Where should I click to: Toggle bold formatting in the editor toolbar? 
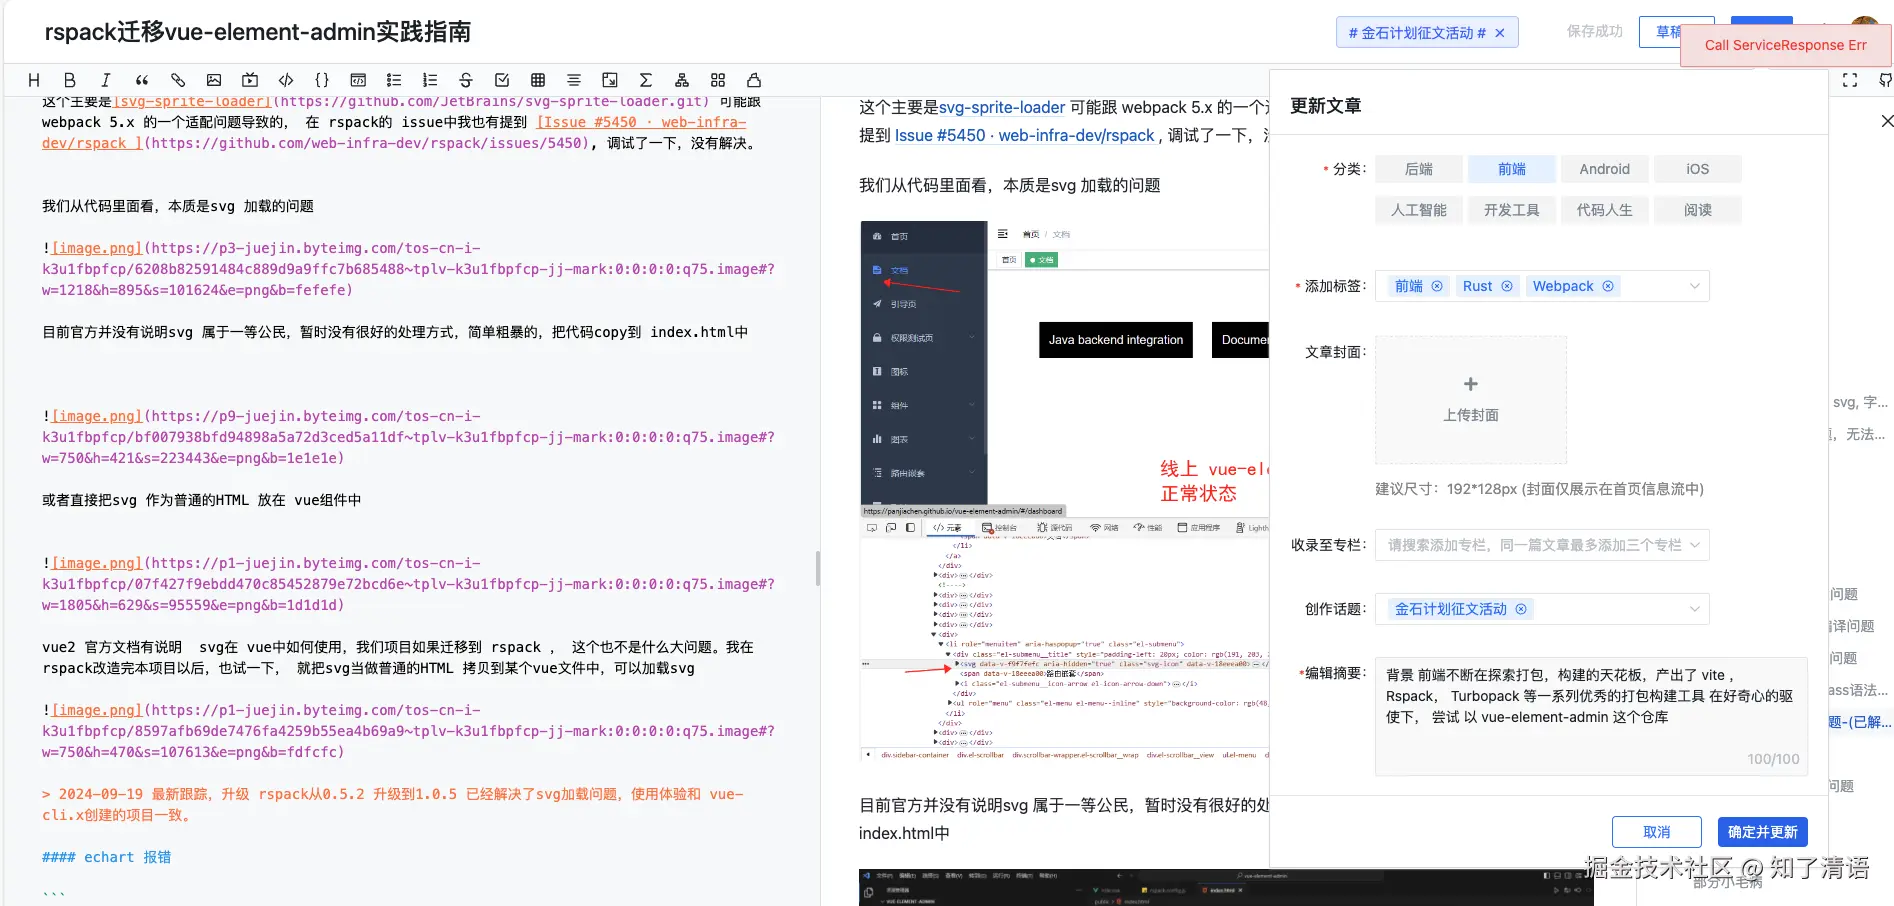(x=69, y=80)
